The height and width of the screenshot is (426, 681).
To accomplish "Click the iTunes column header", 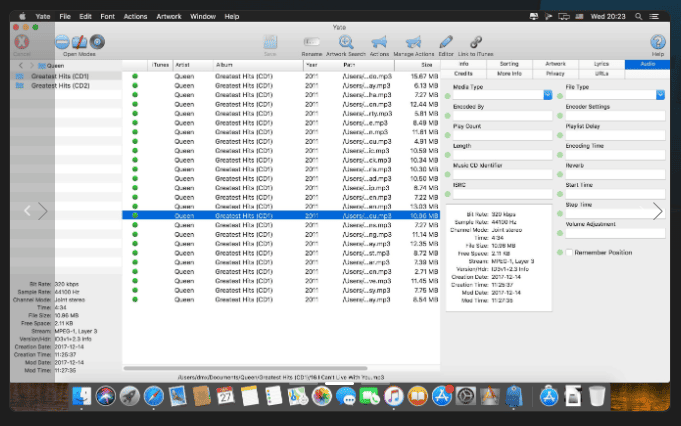I will [160, 65].
